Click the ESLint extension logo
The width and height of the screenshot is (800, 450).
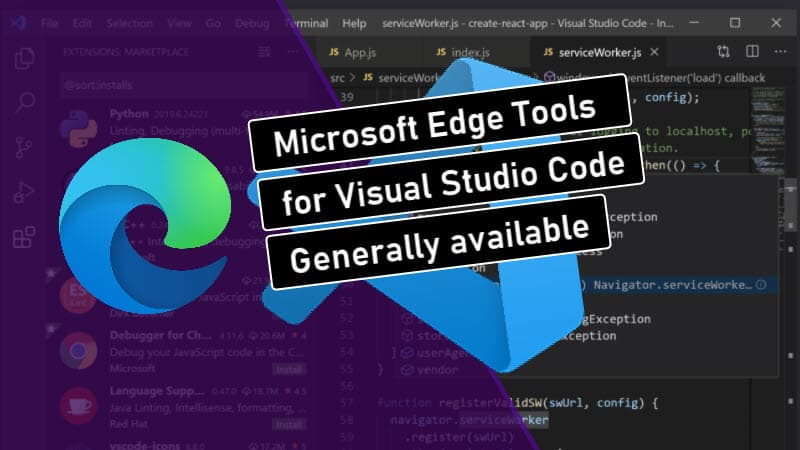coord(78,295)
